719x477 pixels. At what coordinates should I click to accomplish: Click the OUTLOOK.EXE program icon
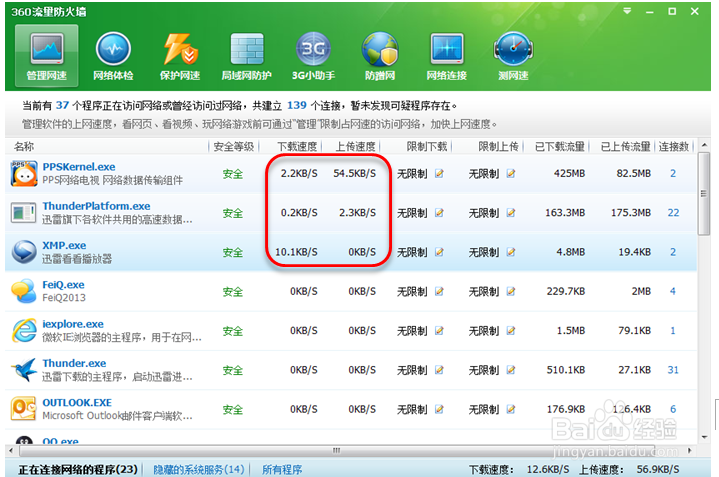coord(24,409)
